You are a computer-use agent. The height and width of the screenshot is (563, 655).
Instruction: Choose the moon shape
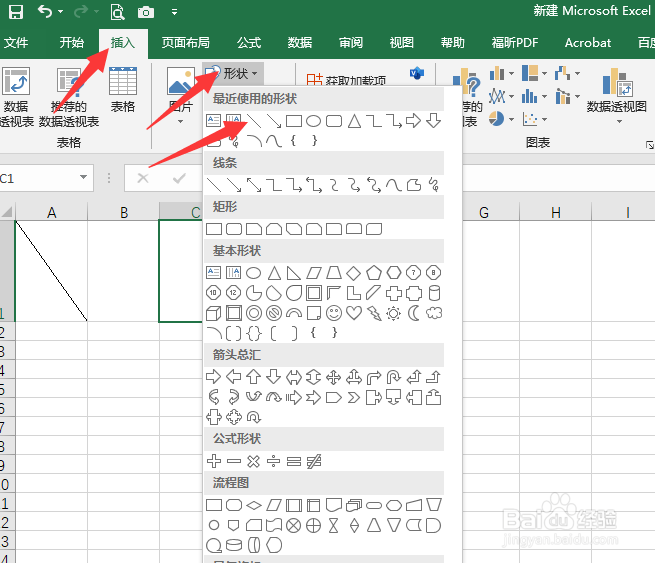[x=414, y=313]
